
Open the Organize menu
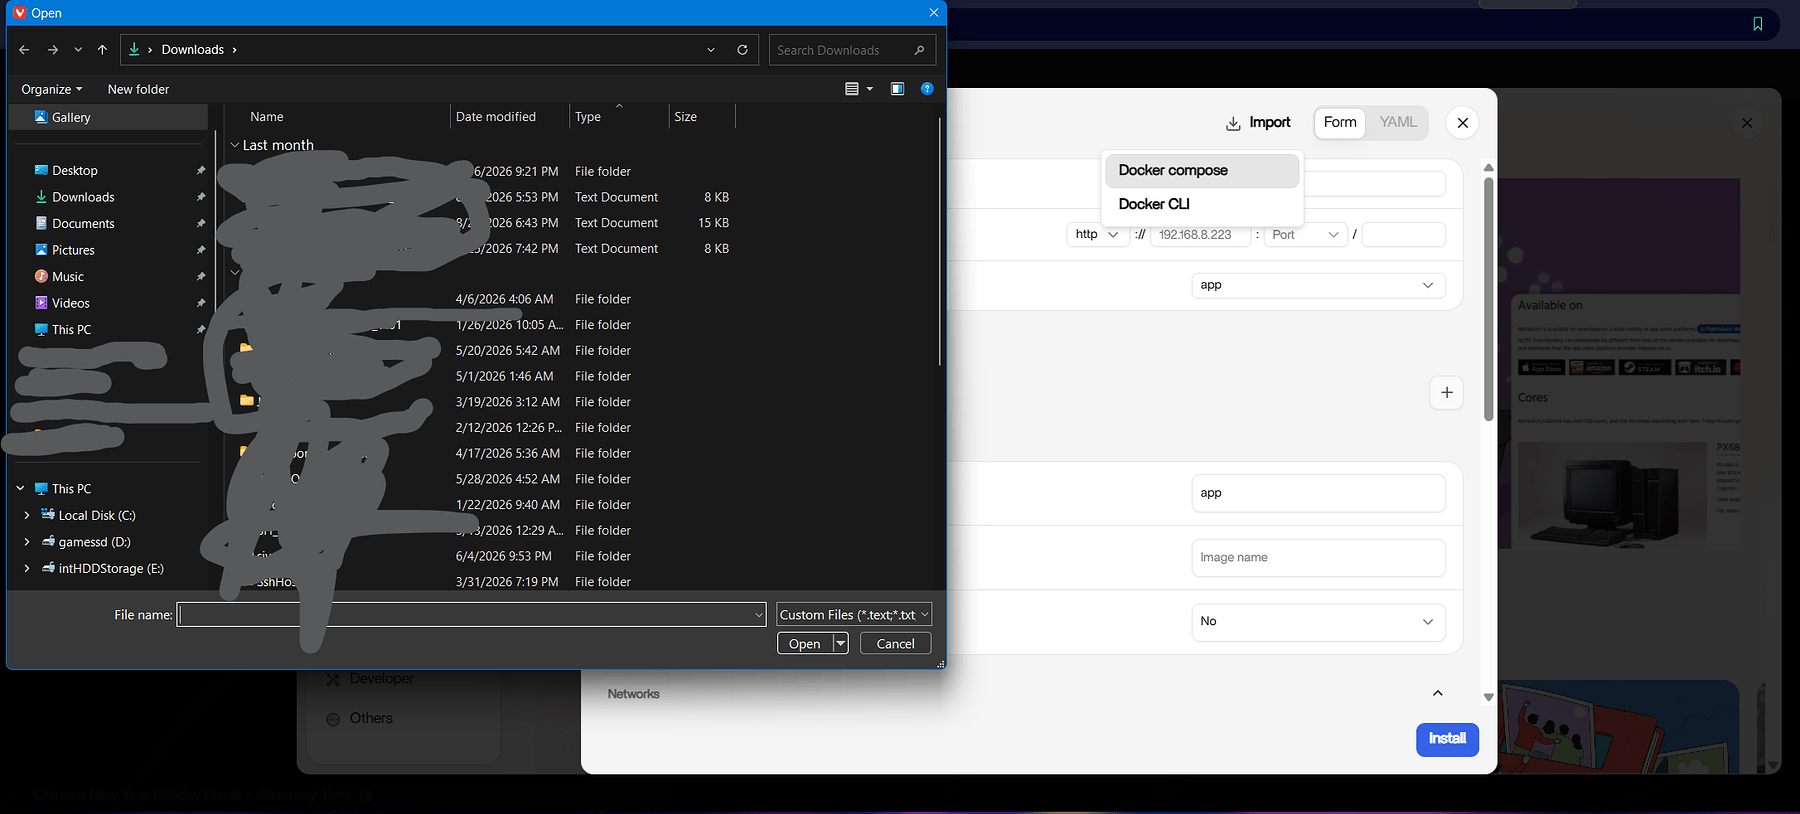pyautogui.click(x=52, y=89)
